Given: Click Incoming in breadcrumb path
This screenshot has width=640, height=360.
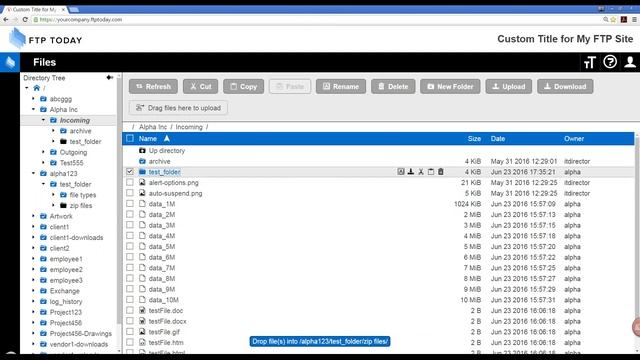Looking at the screenshot, I should click(189, 127).
